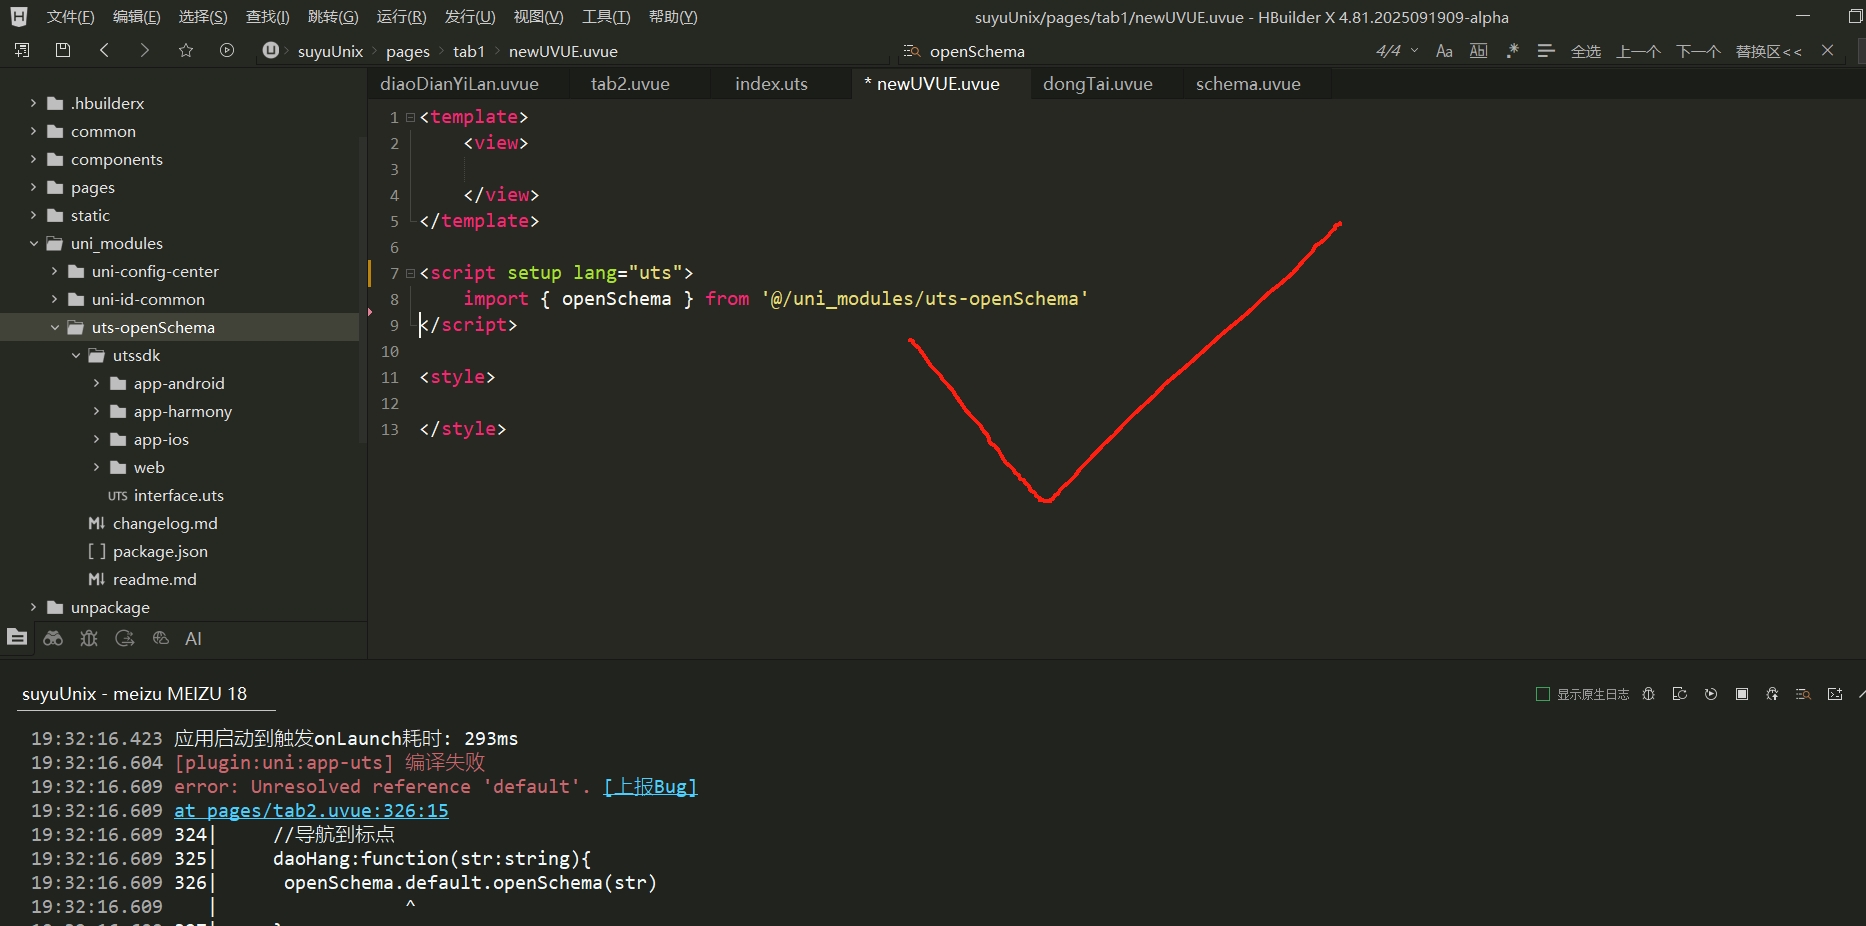1866x926 pixels.
Task: Go back with the left arrow icon
Action: (104, 50)
